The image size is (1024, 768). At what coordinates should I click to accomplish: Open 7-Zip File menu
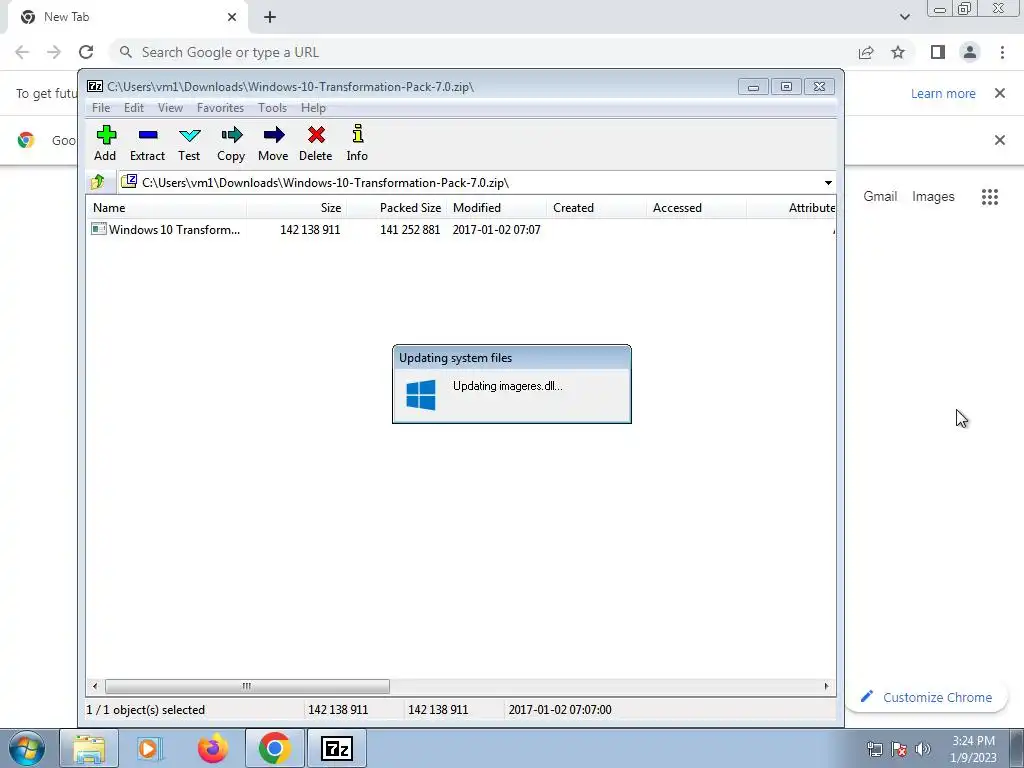coord(101,108)
